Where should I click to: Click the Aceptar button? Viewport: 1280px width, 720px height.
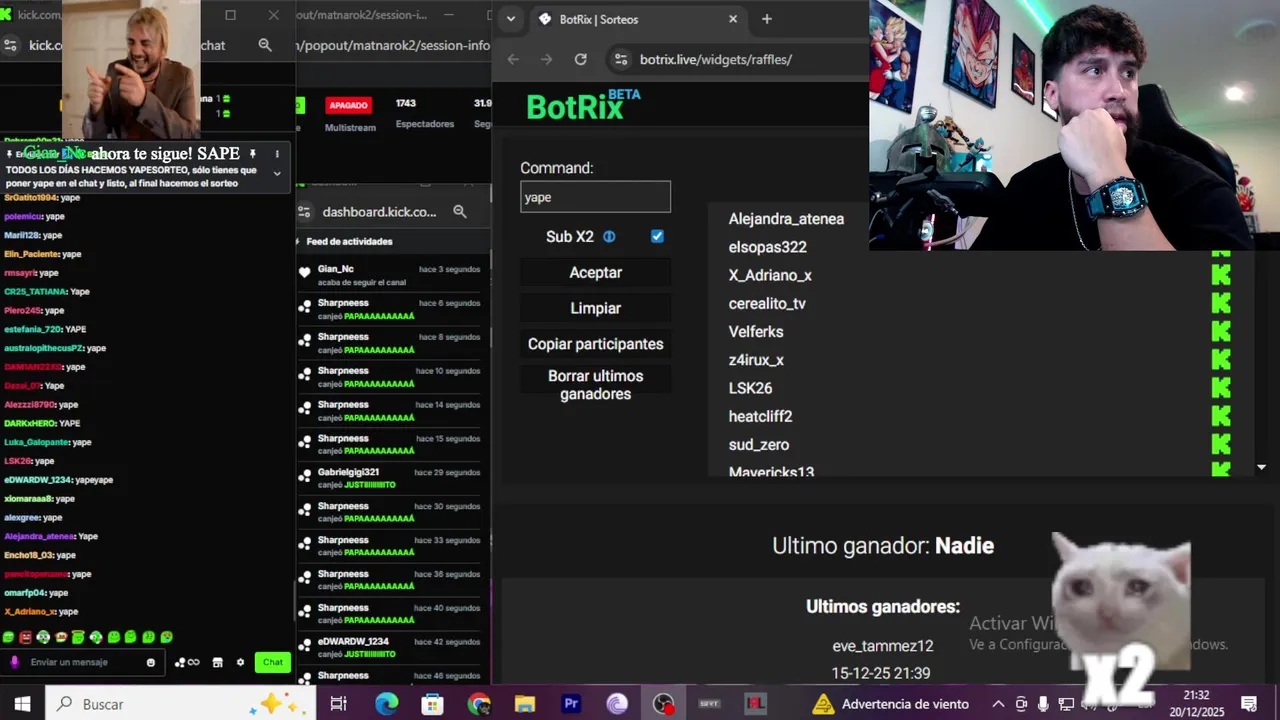(595, 272)
